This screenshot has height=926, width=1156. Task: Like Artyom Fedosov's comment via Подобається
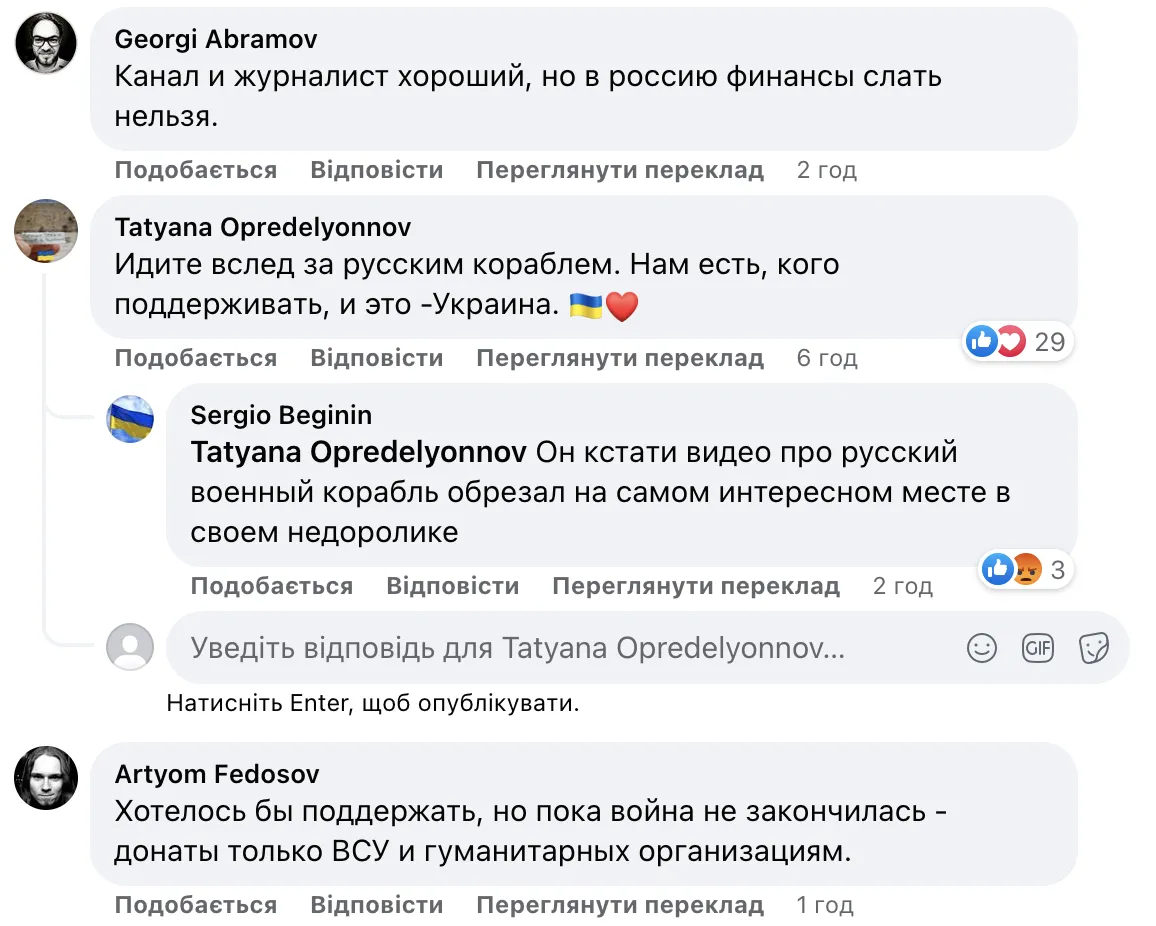[196, 903]
